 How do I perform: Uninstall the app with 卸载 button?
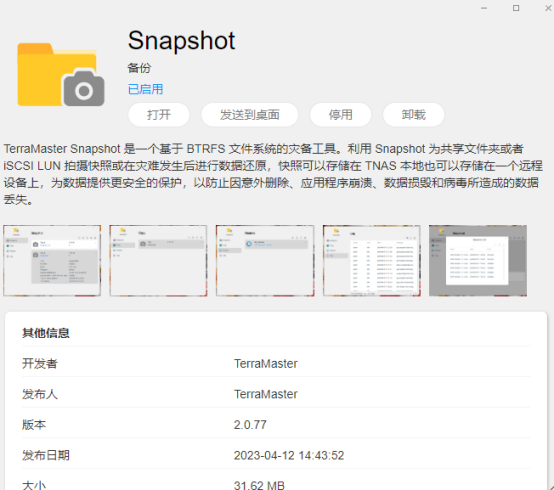413,115
